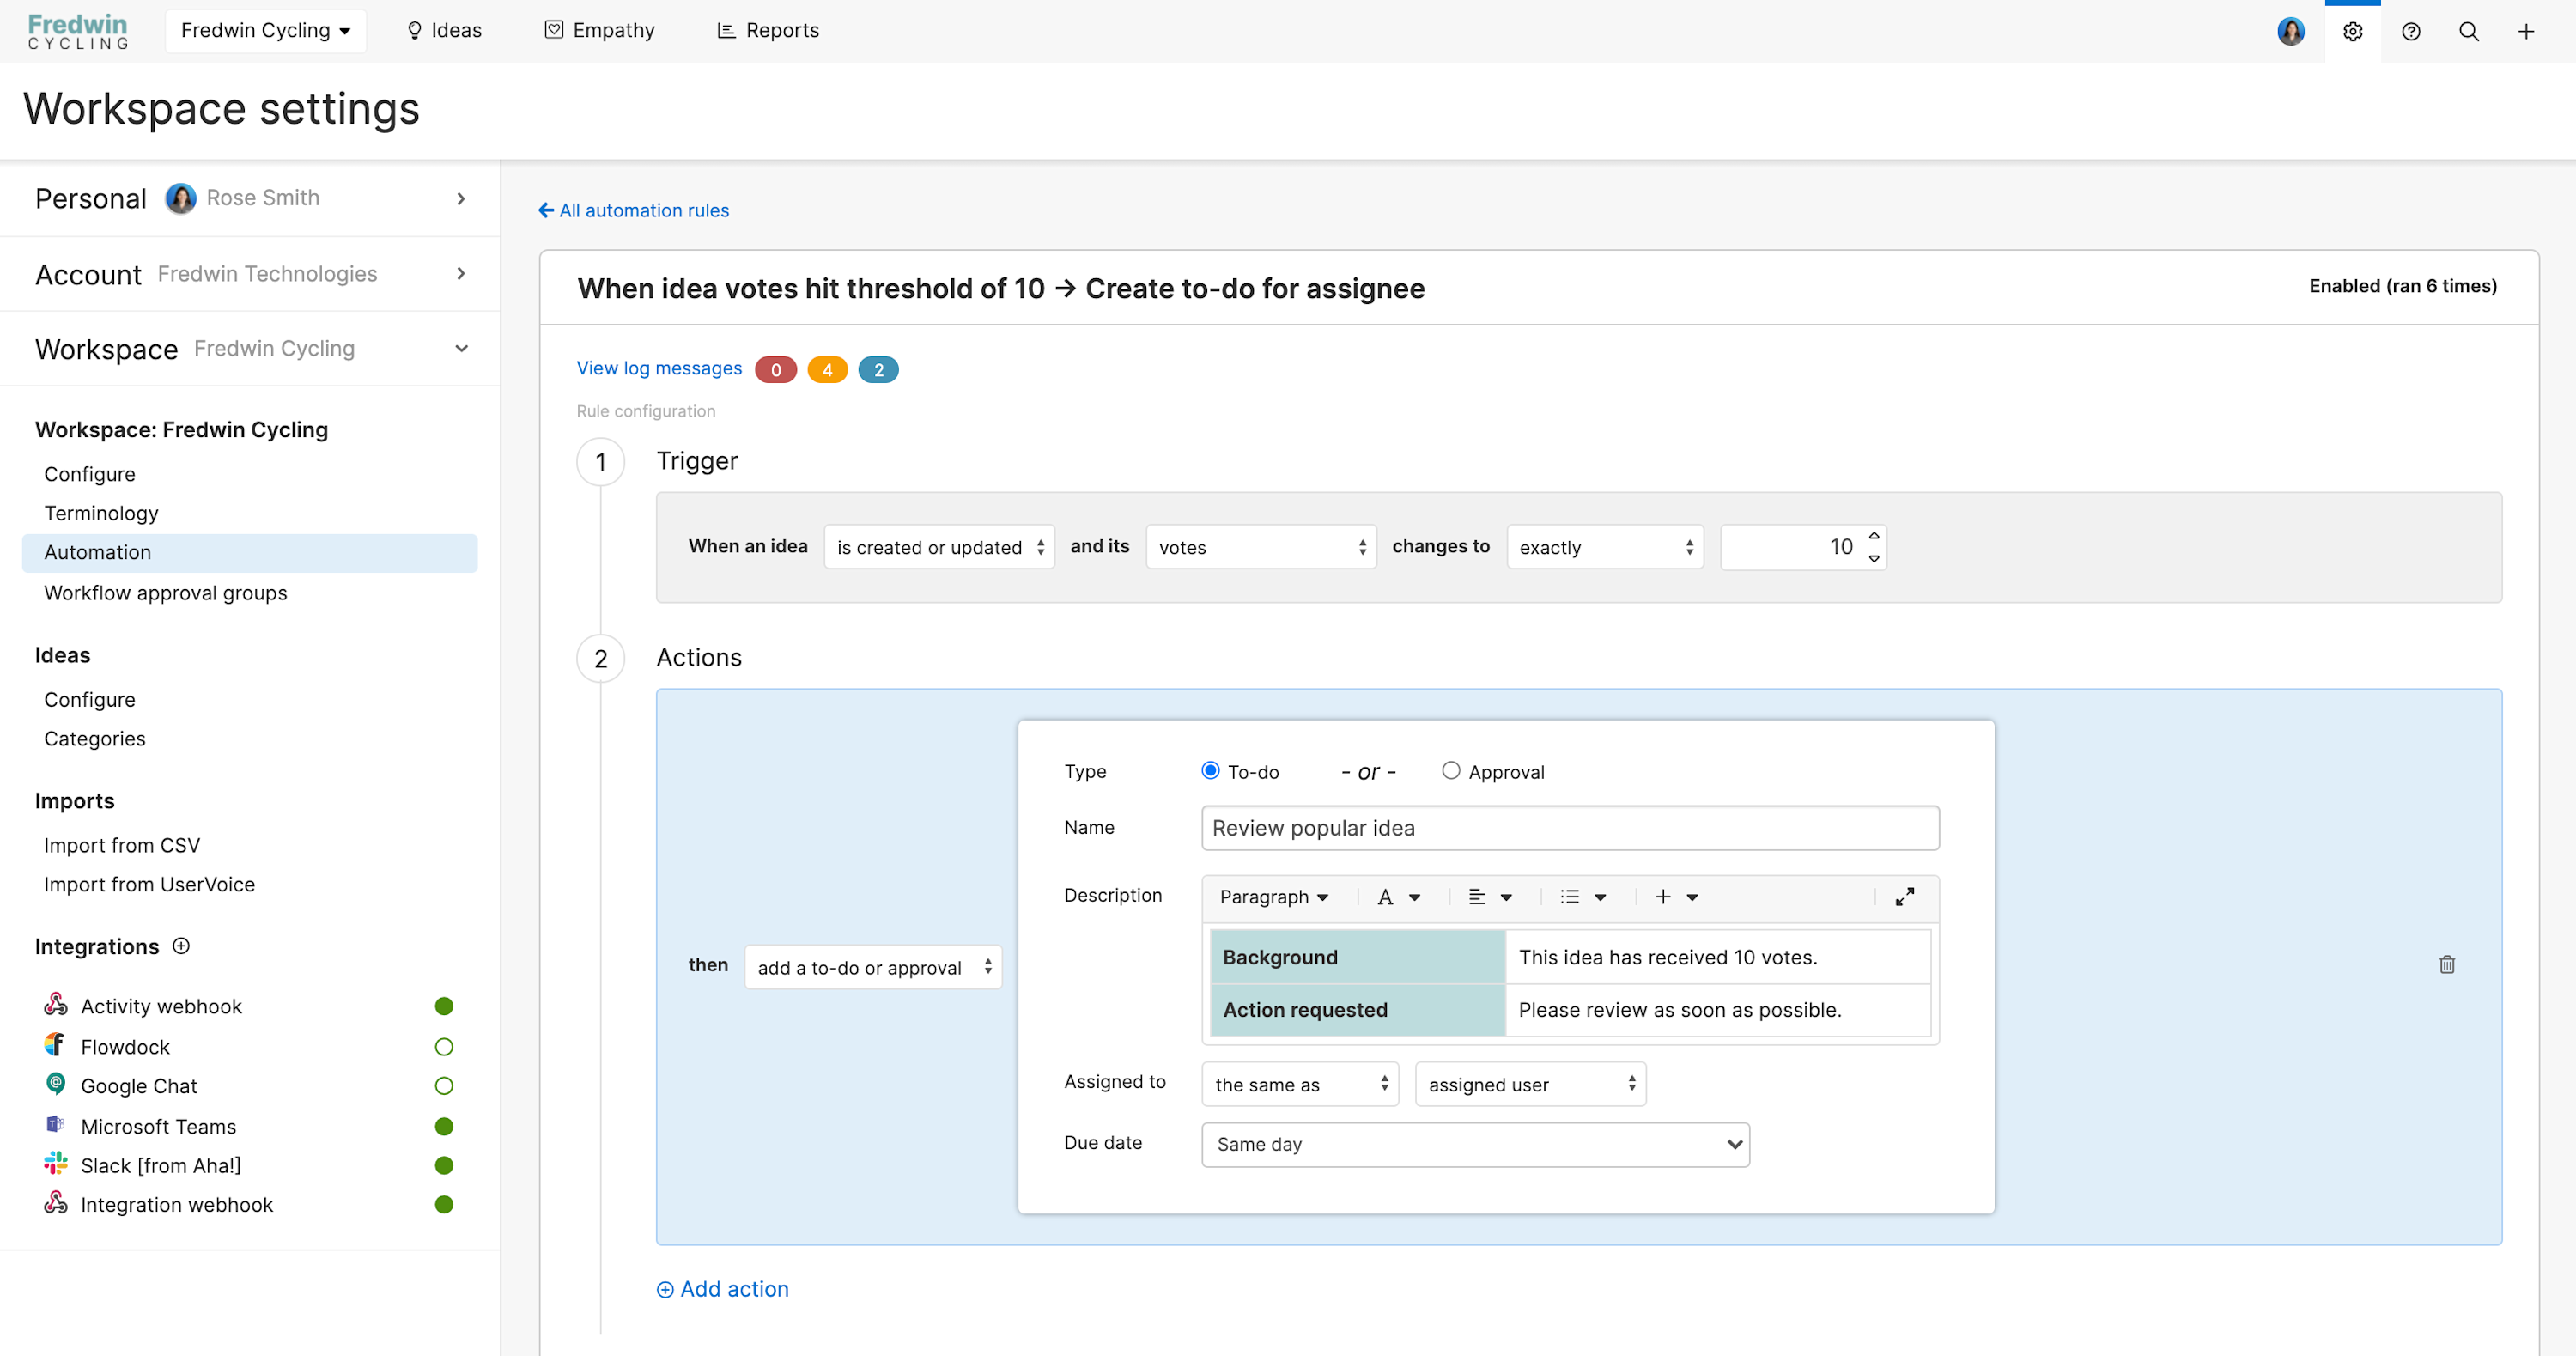Open the search icon in the header
This screenshot has width=2576, height=1356.
[2469, 31]
